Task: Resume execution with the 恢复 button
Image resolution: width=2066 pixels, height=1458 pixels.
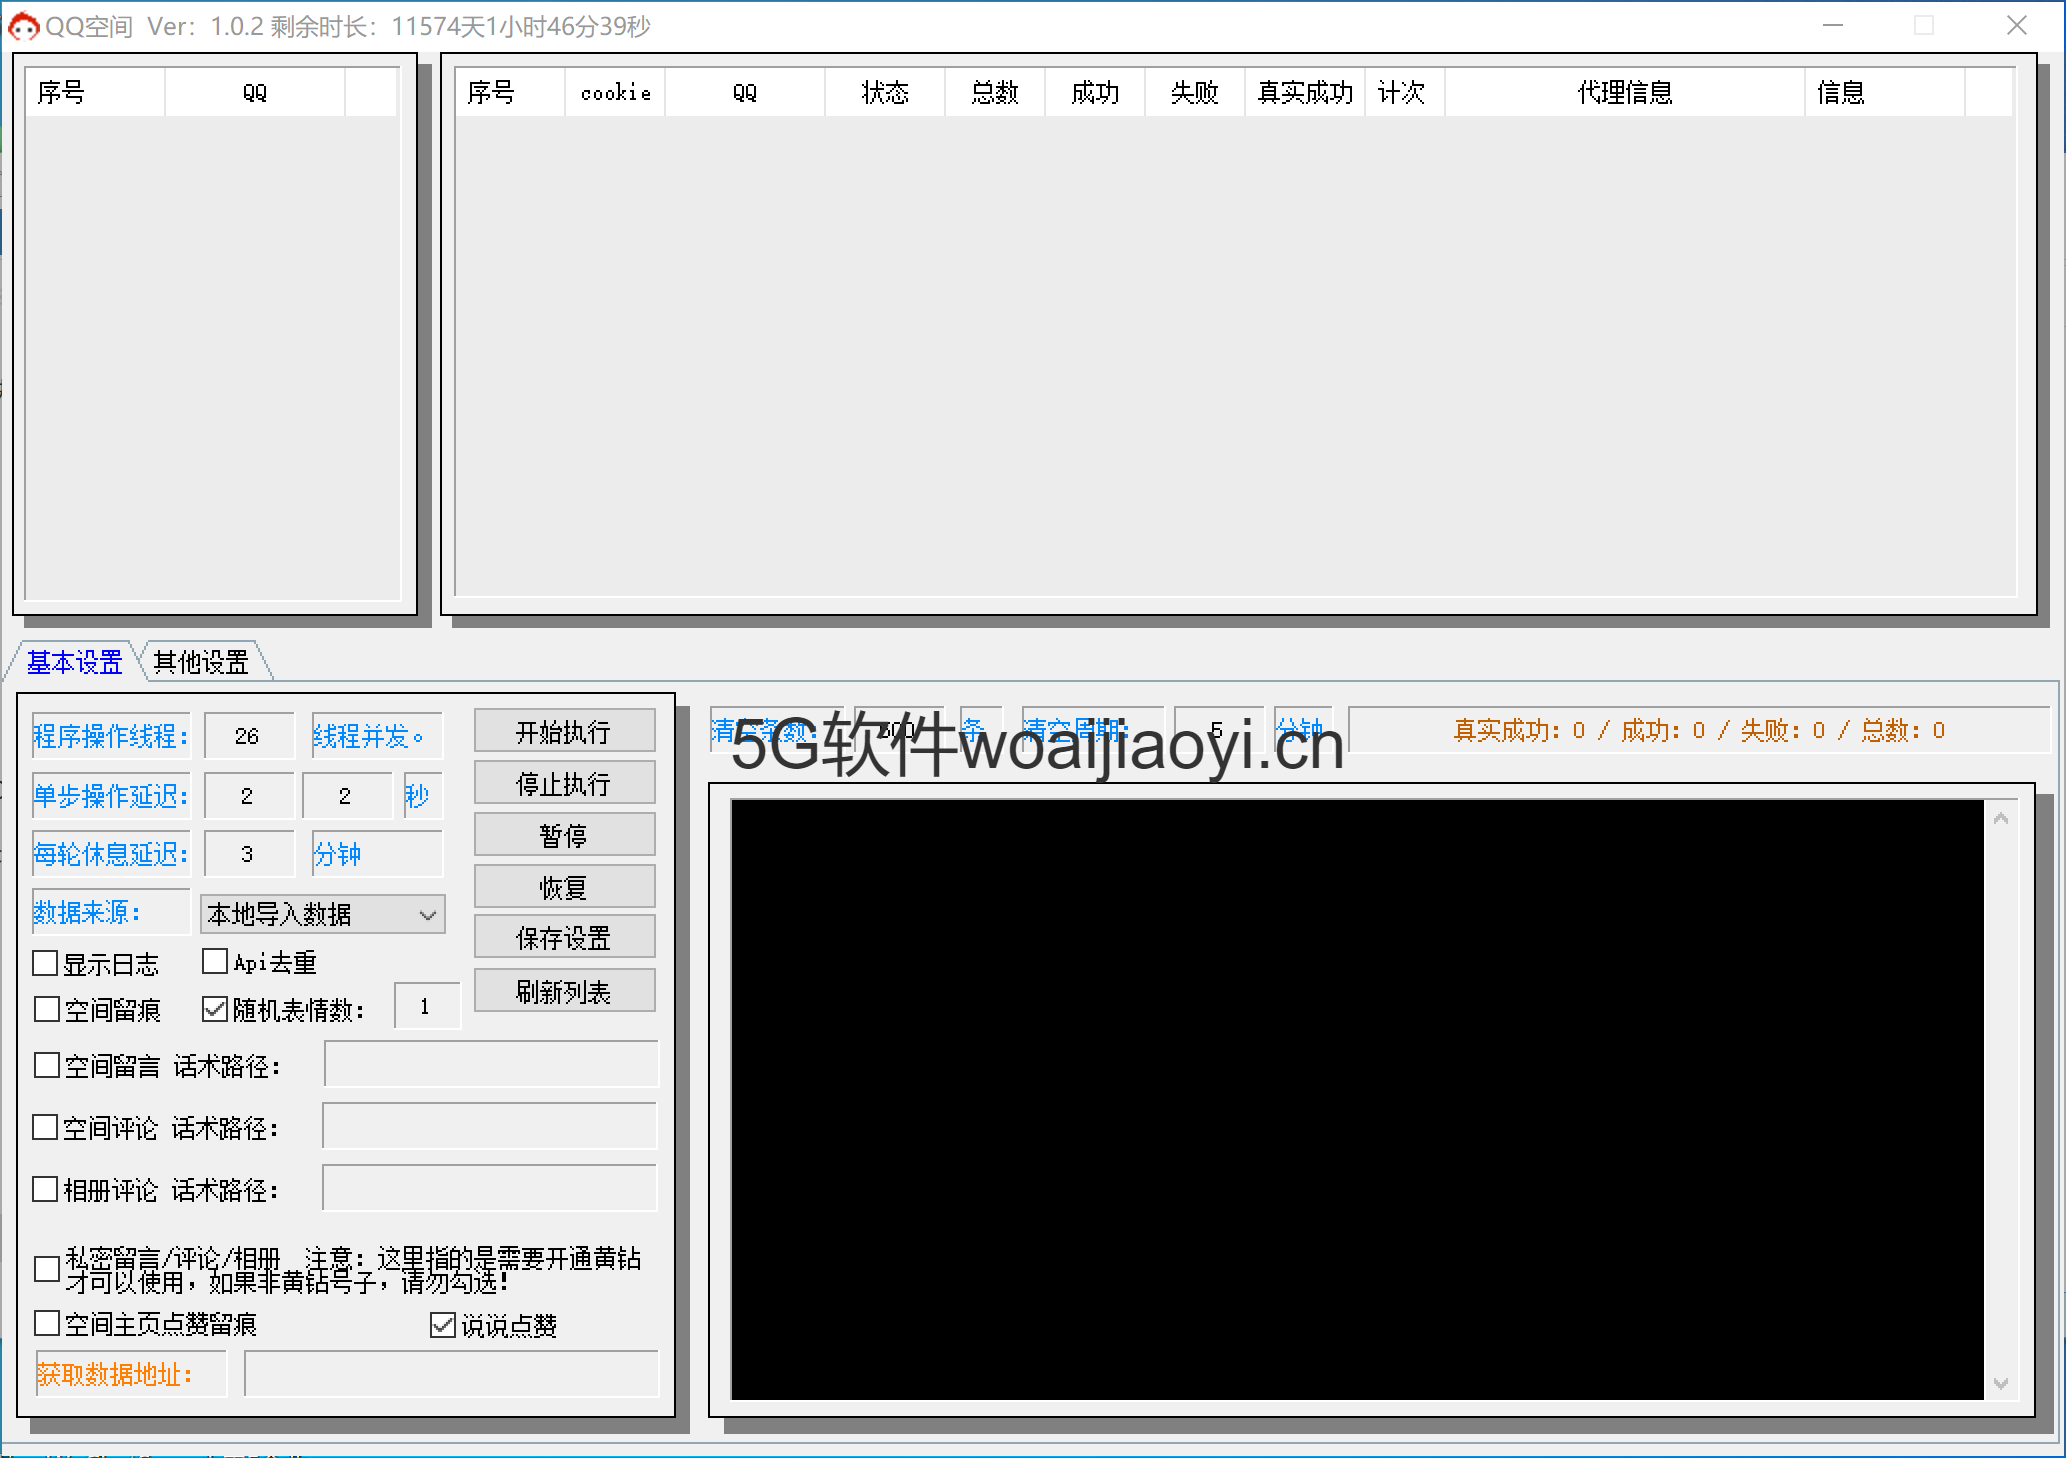Action: pos(564,888)
